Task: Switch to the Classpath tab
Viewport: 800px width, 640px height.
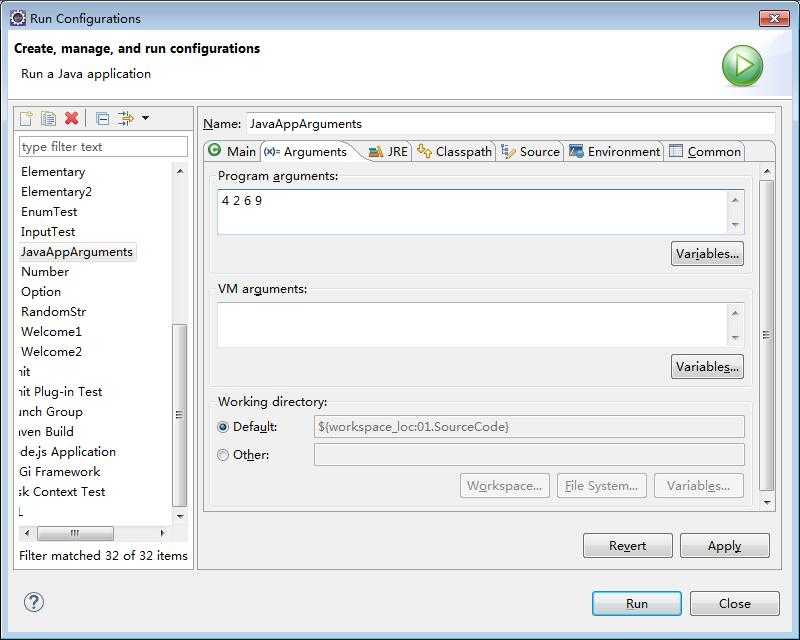Action: coord(455,151)
